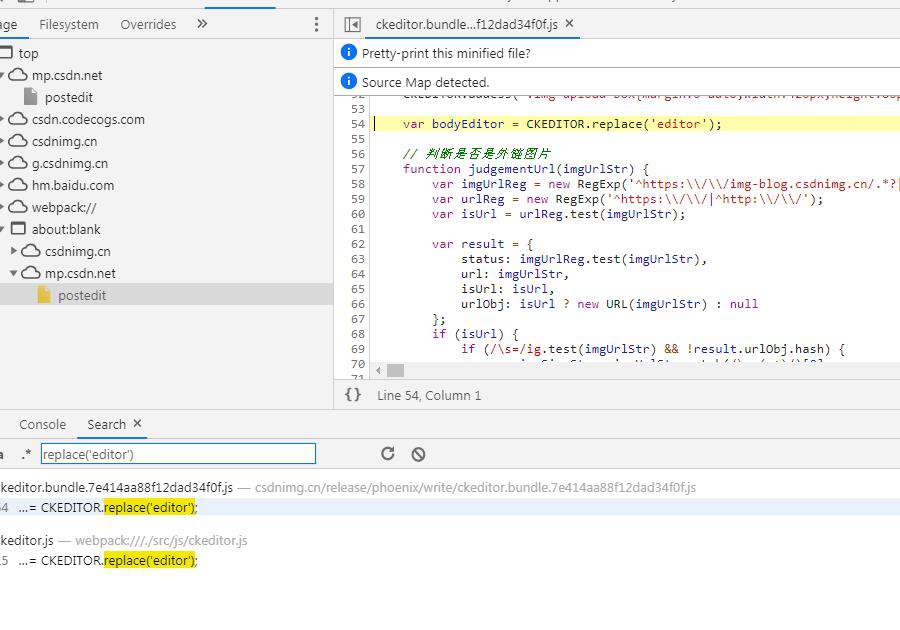
Task: Refresh the search results
Action: [387, 454]
